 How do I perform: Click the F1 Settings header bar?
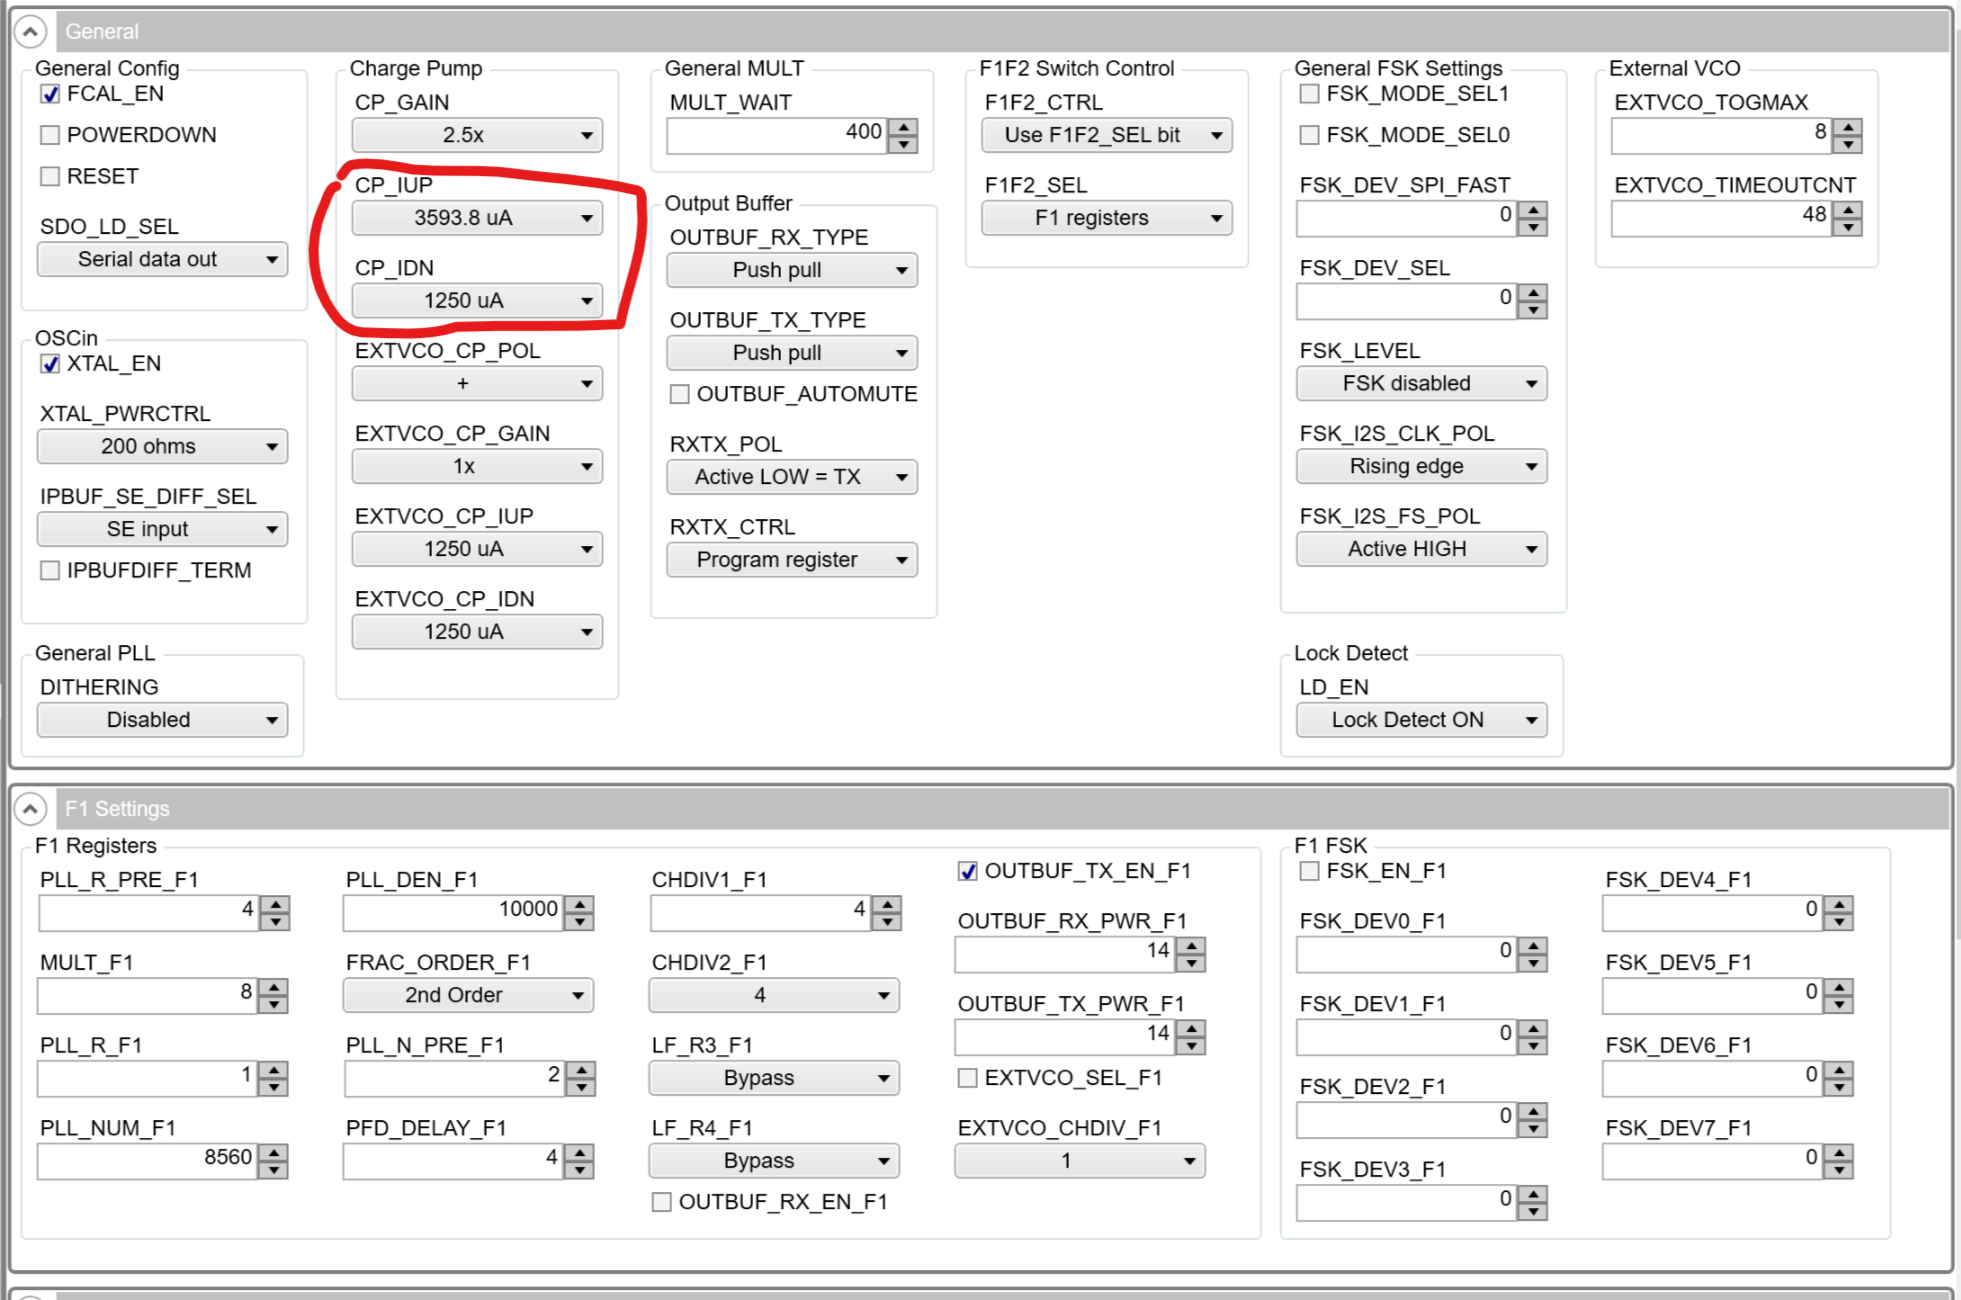point(1000,808)
